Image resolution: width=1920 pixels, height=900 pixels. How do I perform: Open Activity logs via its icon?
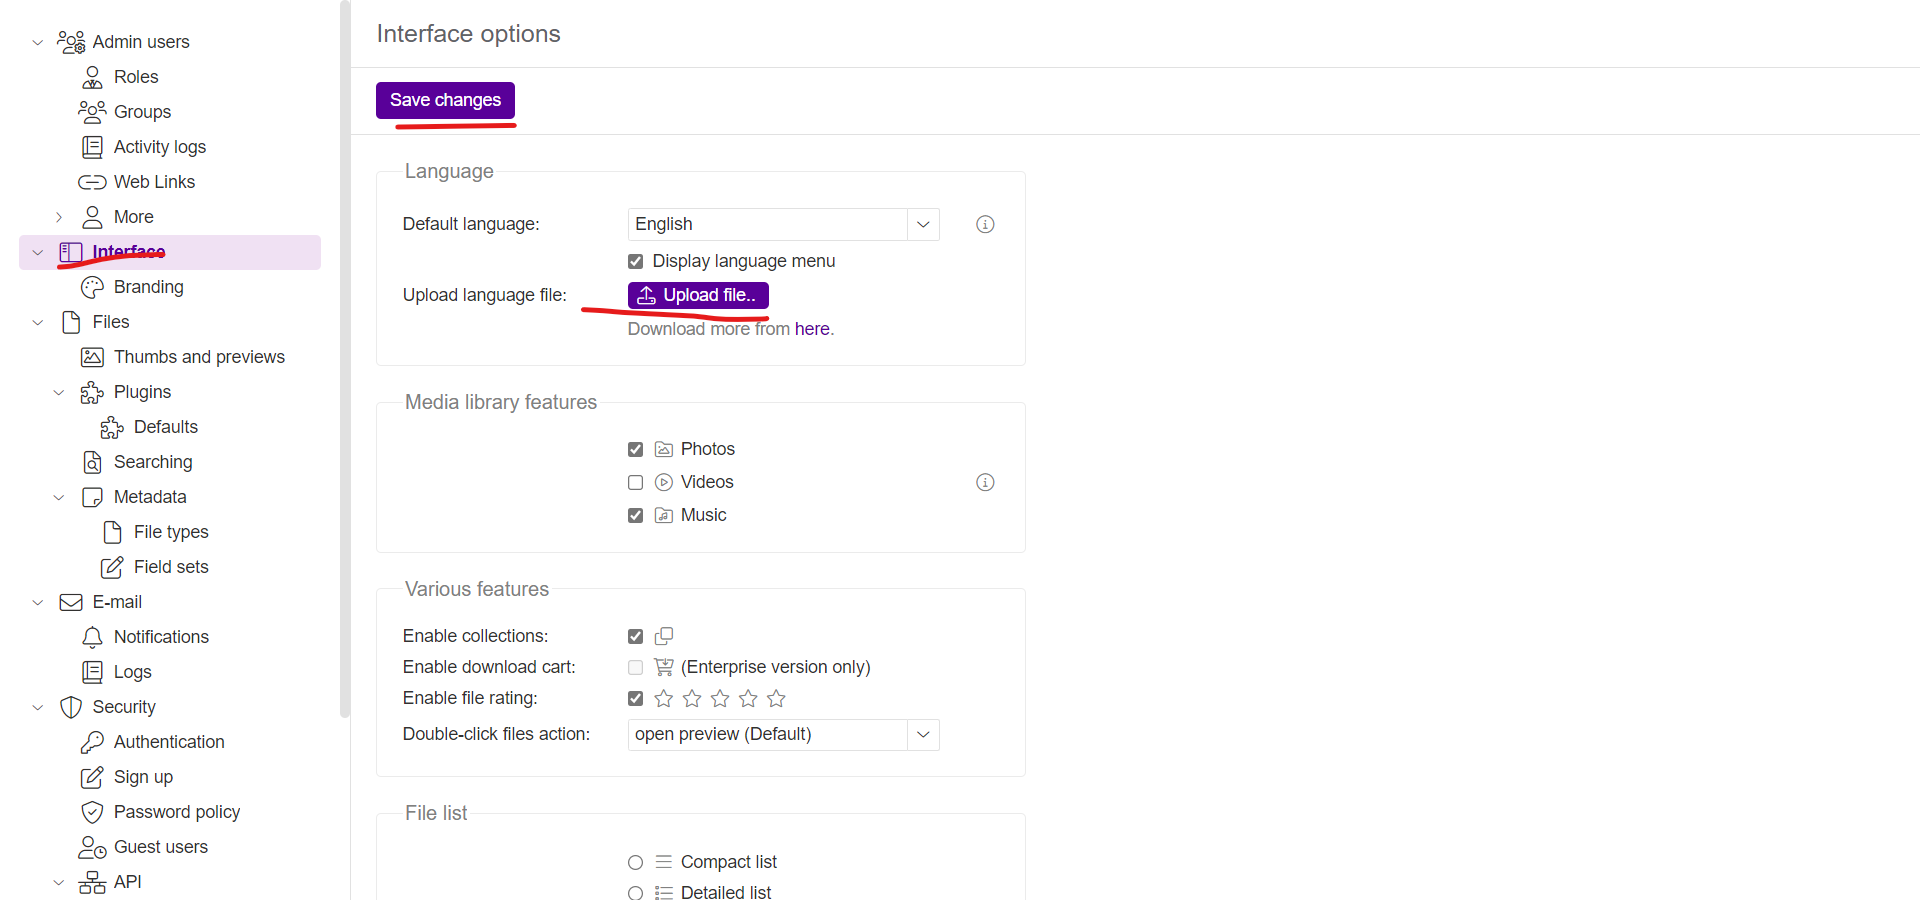coord(92,147)
